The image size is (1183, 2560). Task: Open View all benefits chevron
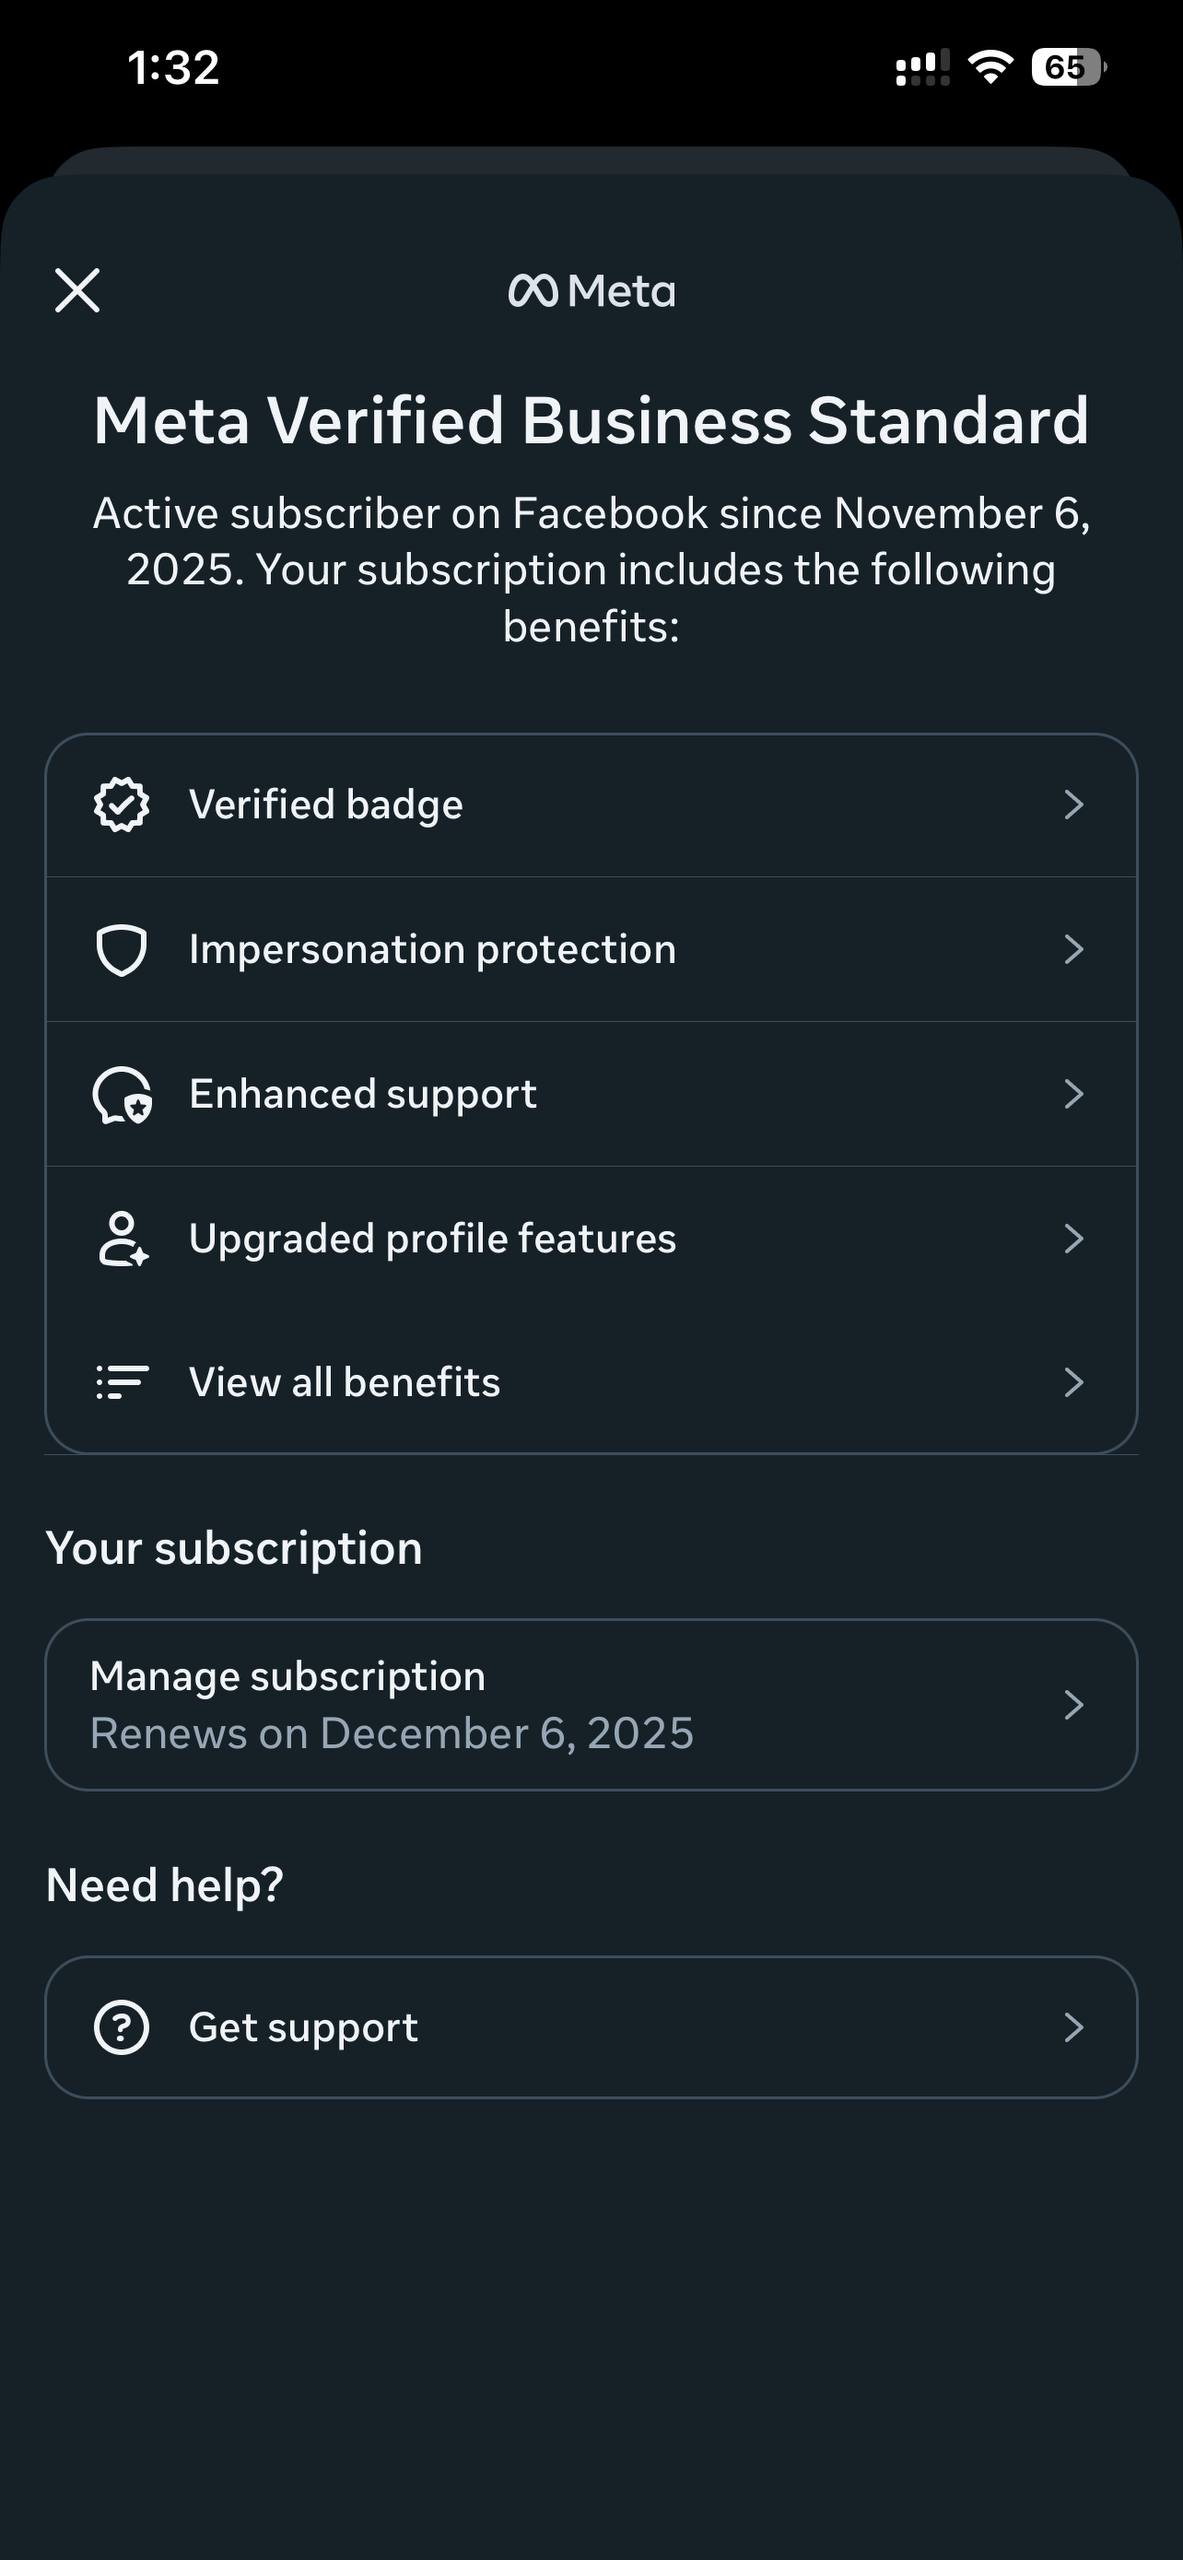pos(1073,1382)
